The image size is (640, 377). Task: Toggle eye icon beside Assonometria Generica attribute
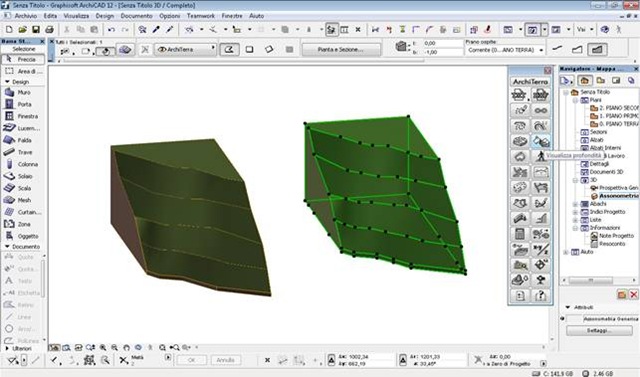click(562, 319)
